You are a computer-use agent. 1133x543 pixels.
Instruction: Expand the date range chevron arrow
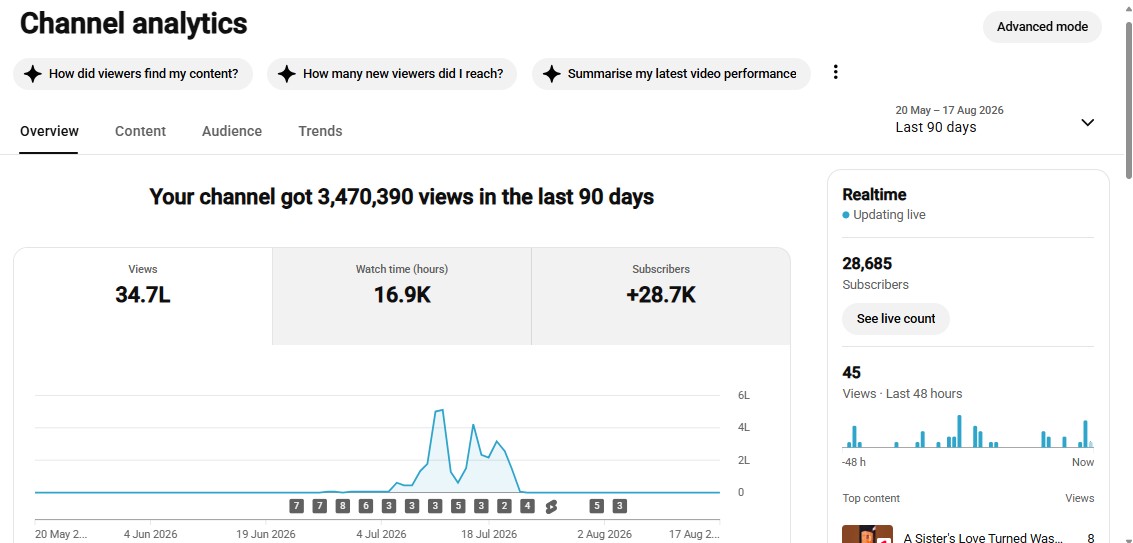[1087, 122]
